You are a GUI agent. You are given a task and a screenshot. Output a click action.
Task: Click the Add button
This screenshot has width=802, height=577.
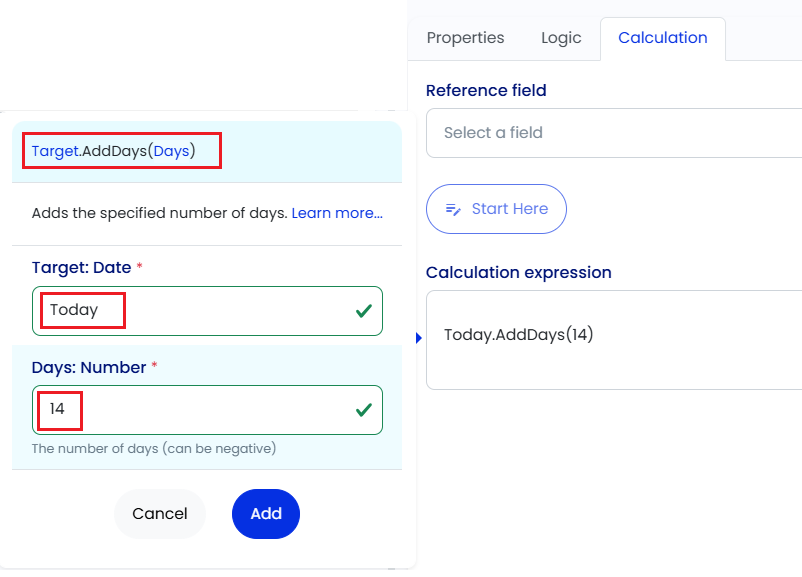(x=266, y=514)
